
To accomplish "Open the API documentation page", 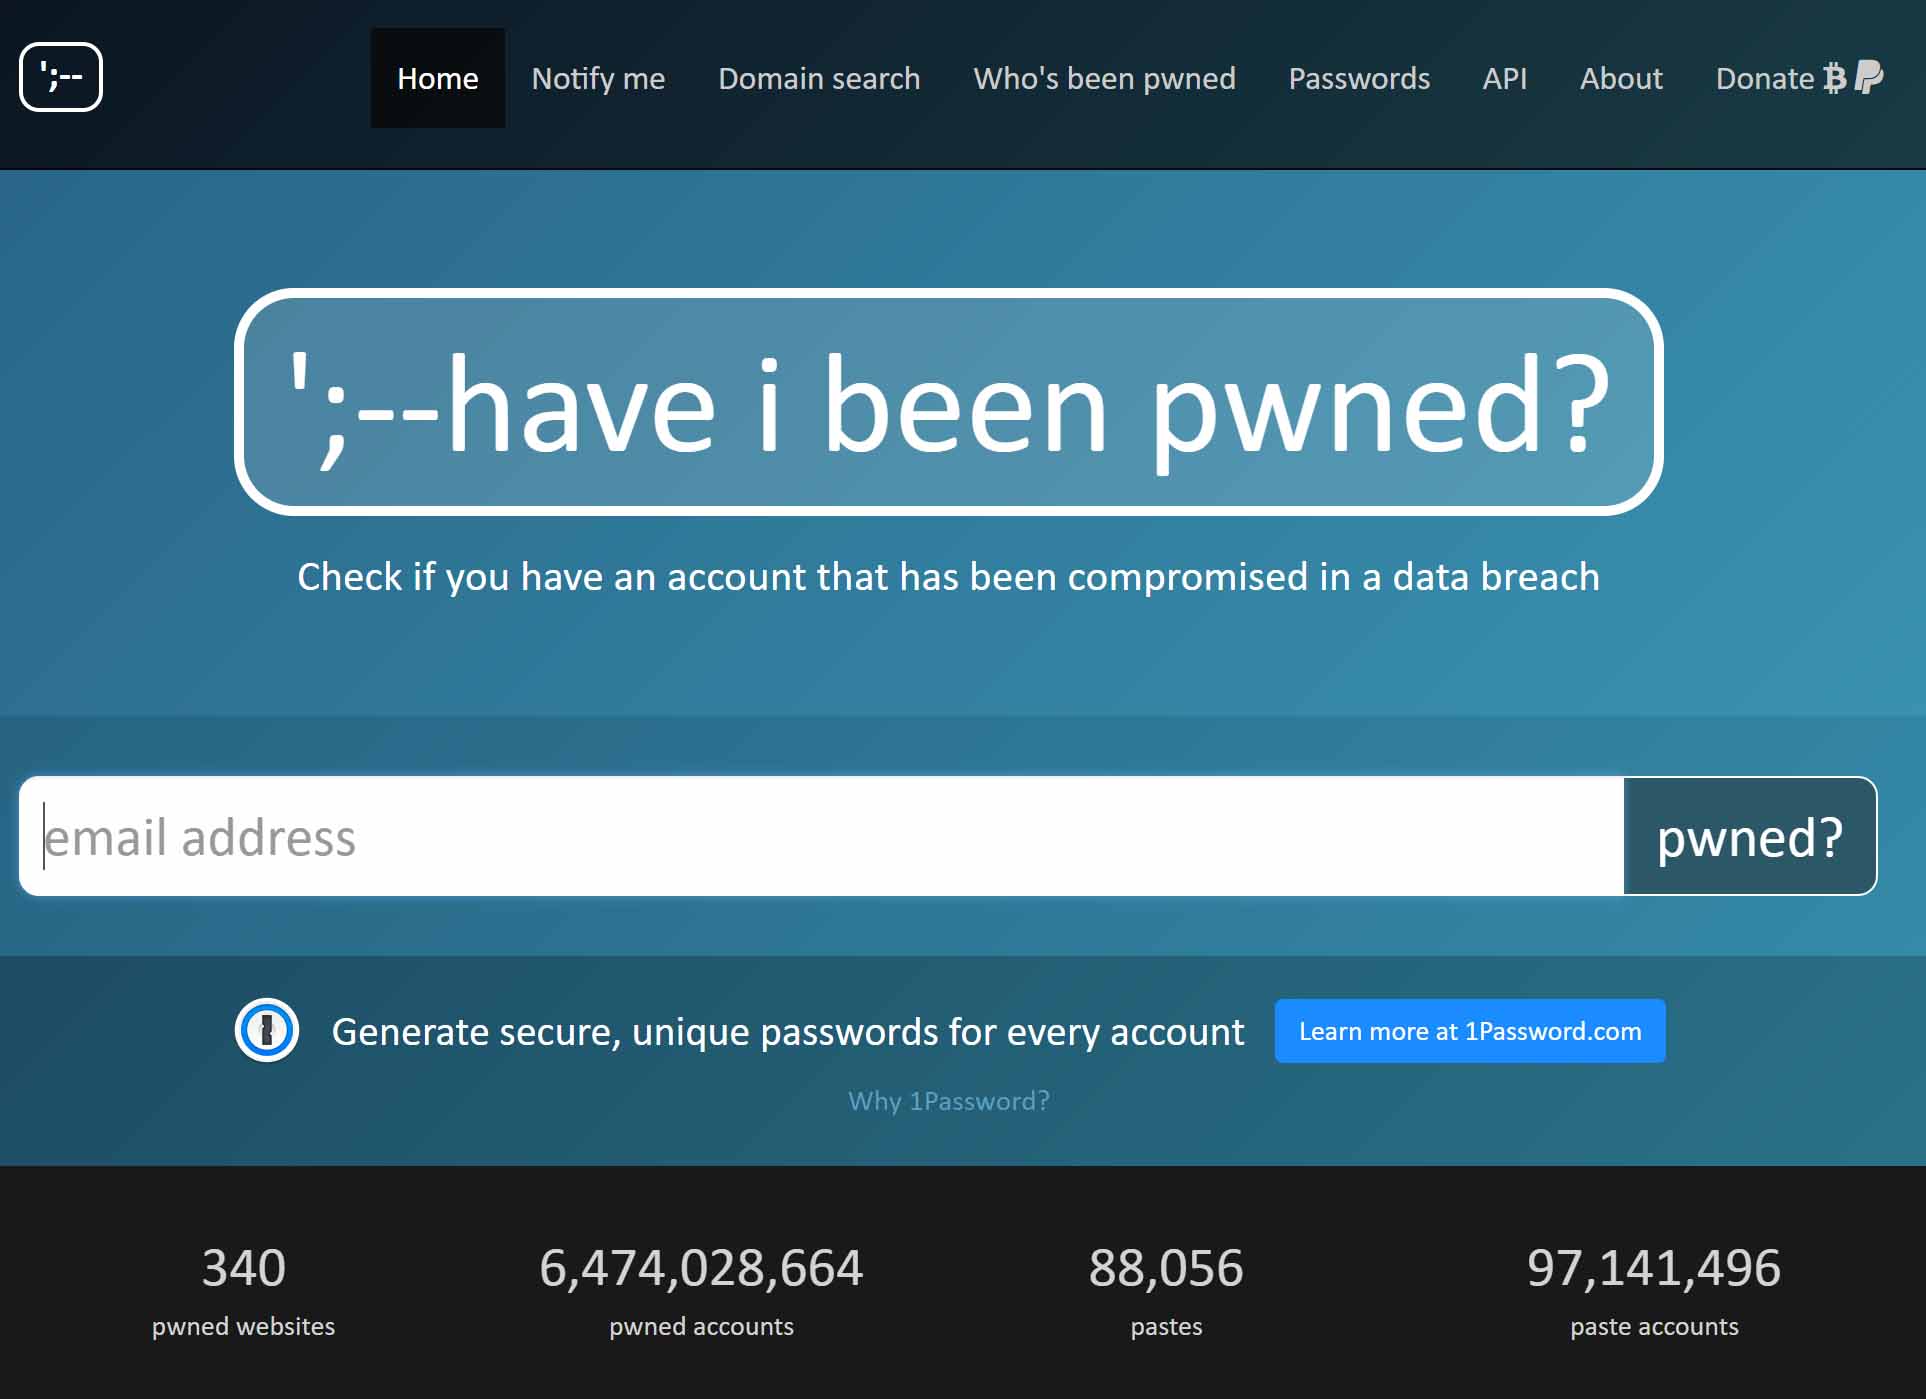I will [1503, 76].
